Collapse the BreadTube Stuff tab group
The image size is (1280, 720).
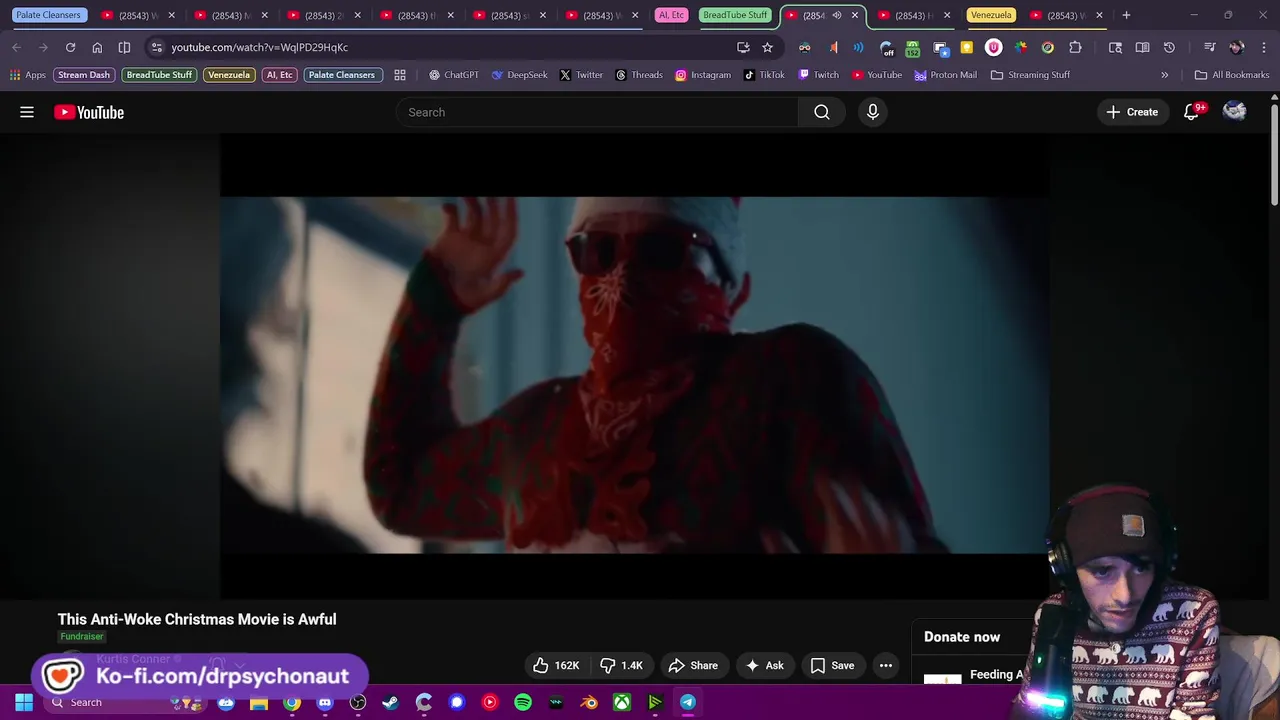click(734, 15)
